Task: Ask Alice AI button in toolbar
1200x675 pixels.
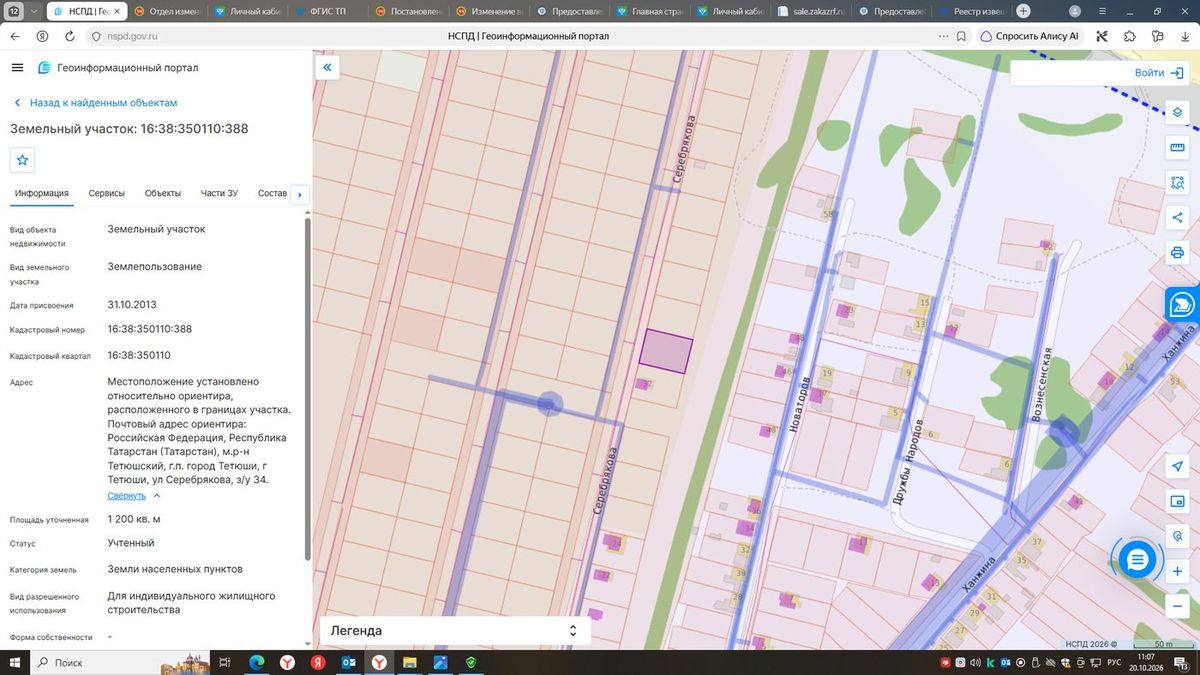Action: point(1029,36)
